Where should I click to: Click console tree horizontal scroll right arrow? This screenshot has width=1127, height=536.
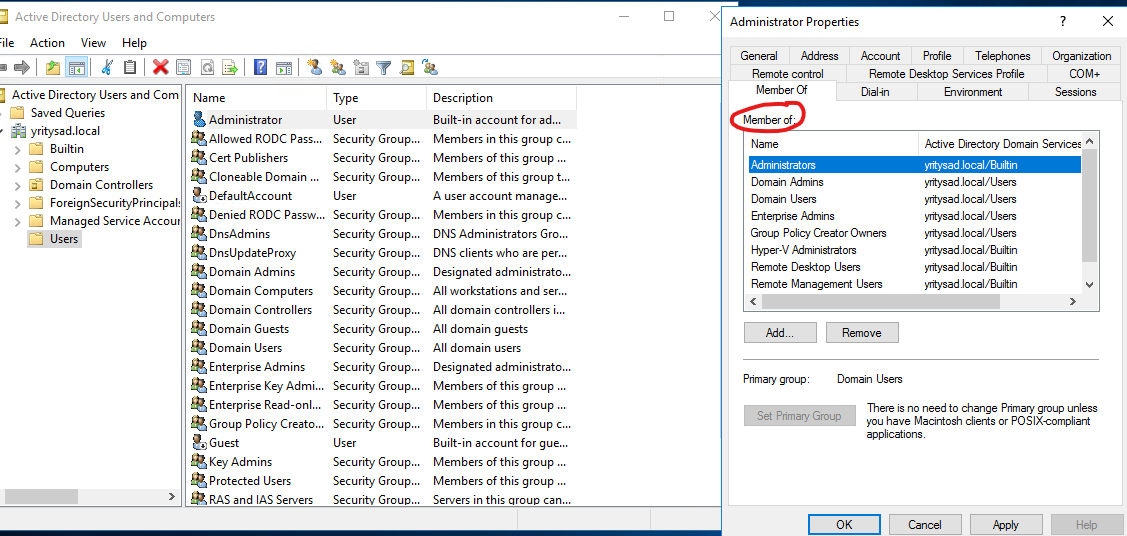[172, 496]
